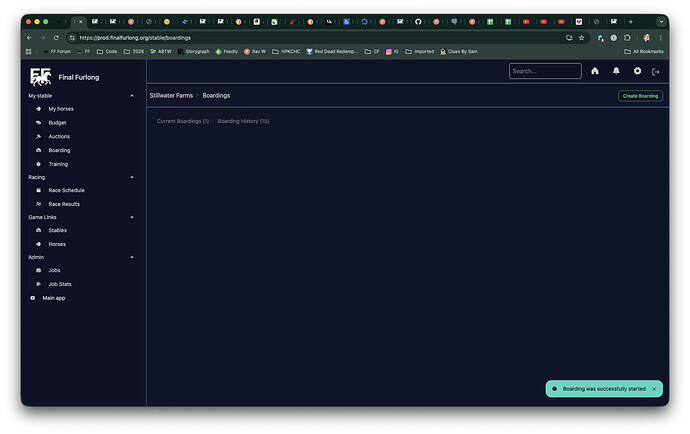Open the Storygraph bookmark
Viewport: 690px width, 434px height.
194,51
